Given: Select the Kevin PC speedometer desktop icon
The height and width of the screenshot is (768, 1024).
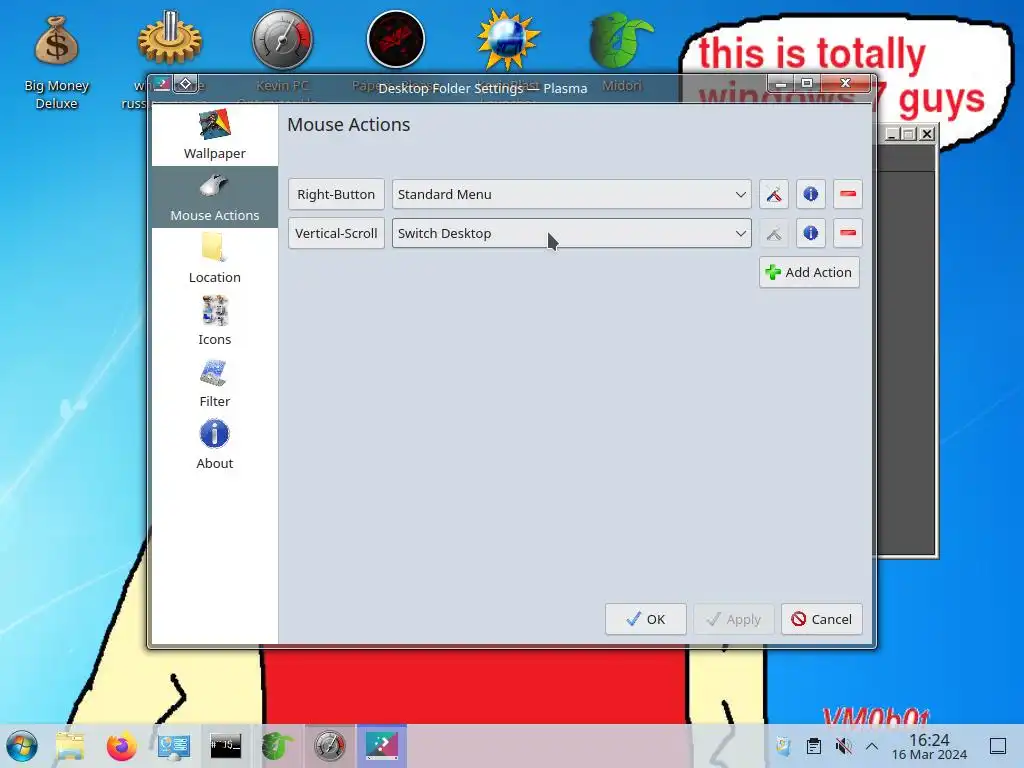Looking at the screenshot, I should click(x=283, y=40).
